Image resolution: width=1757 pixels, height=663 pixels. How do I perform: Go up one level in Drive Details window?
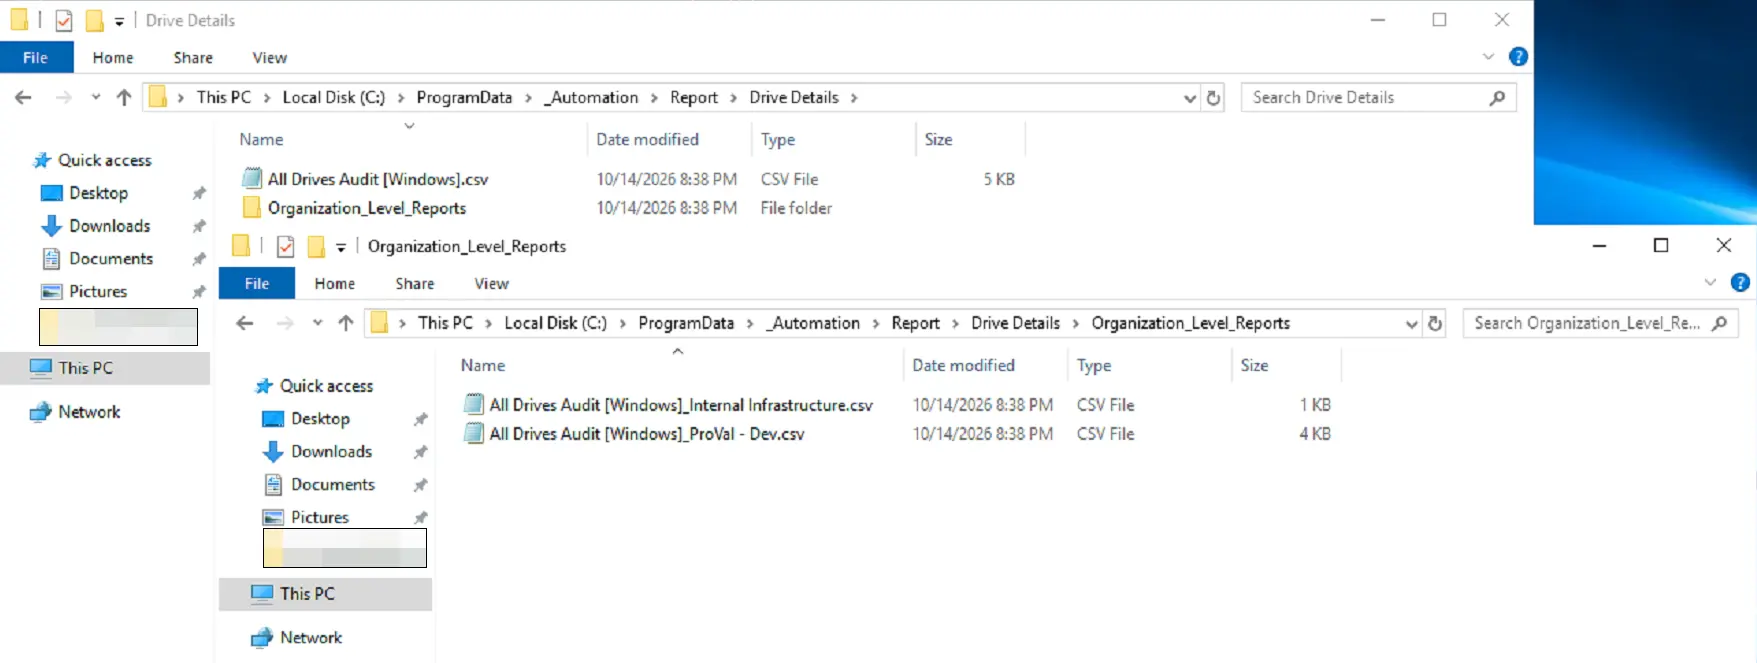pyautogui.click(x=124, y=97)
